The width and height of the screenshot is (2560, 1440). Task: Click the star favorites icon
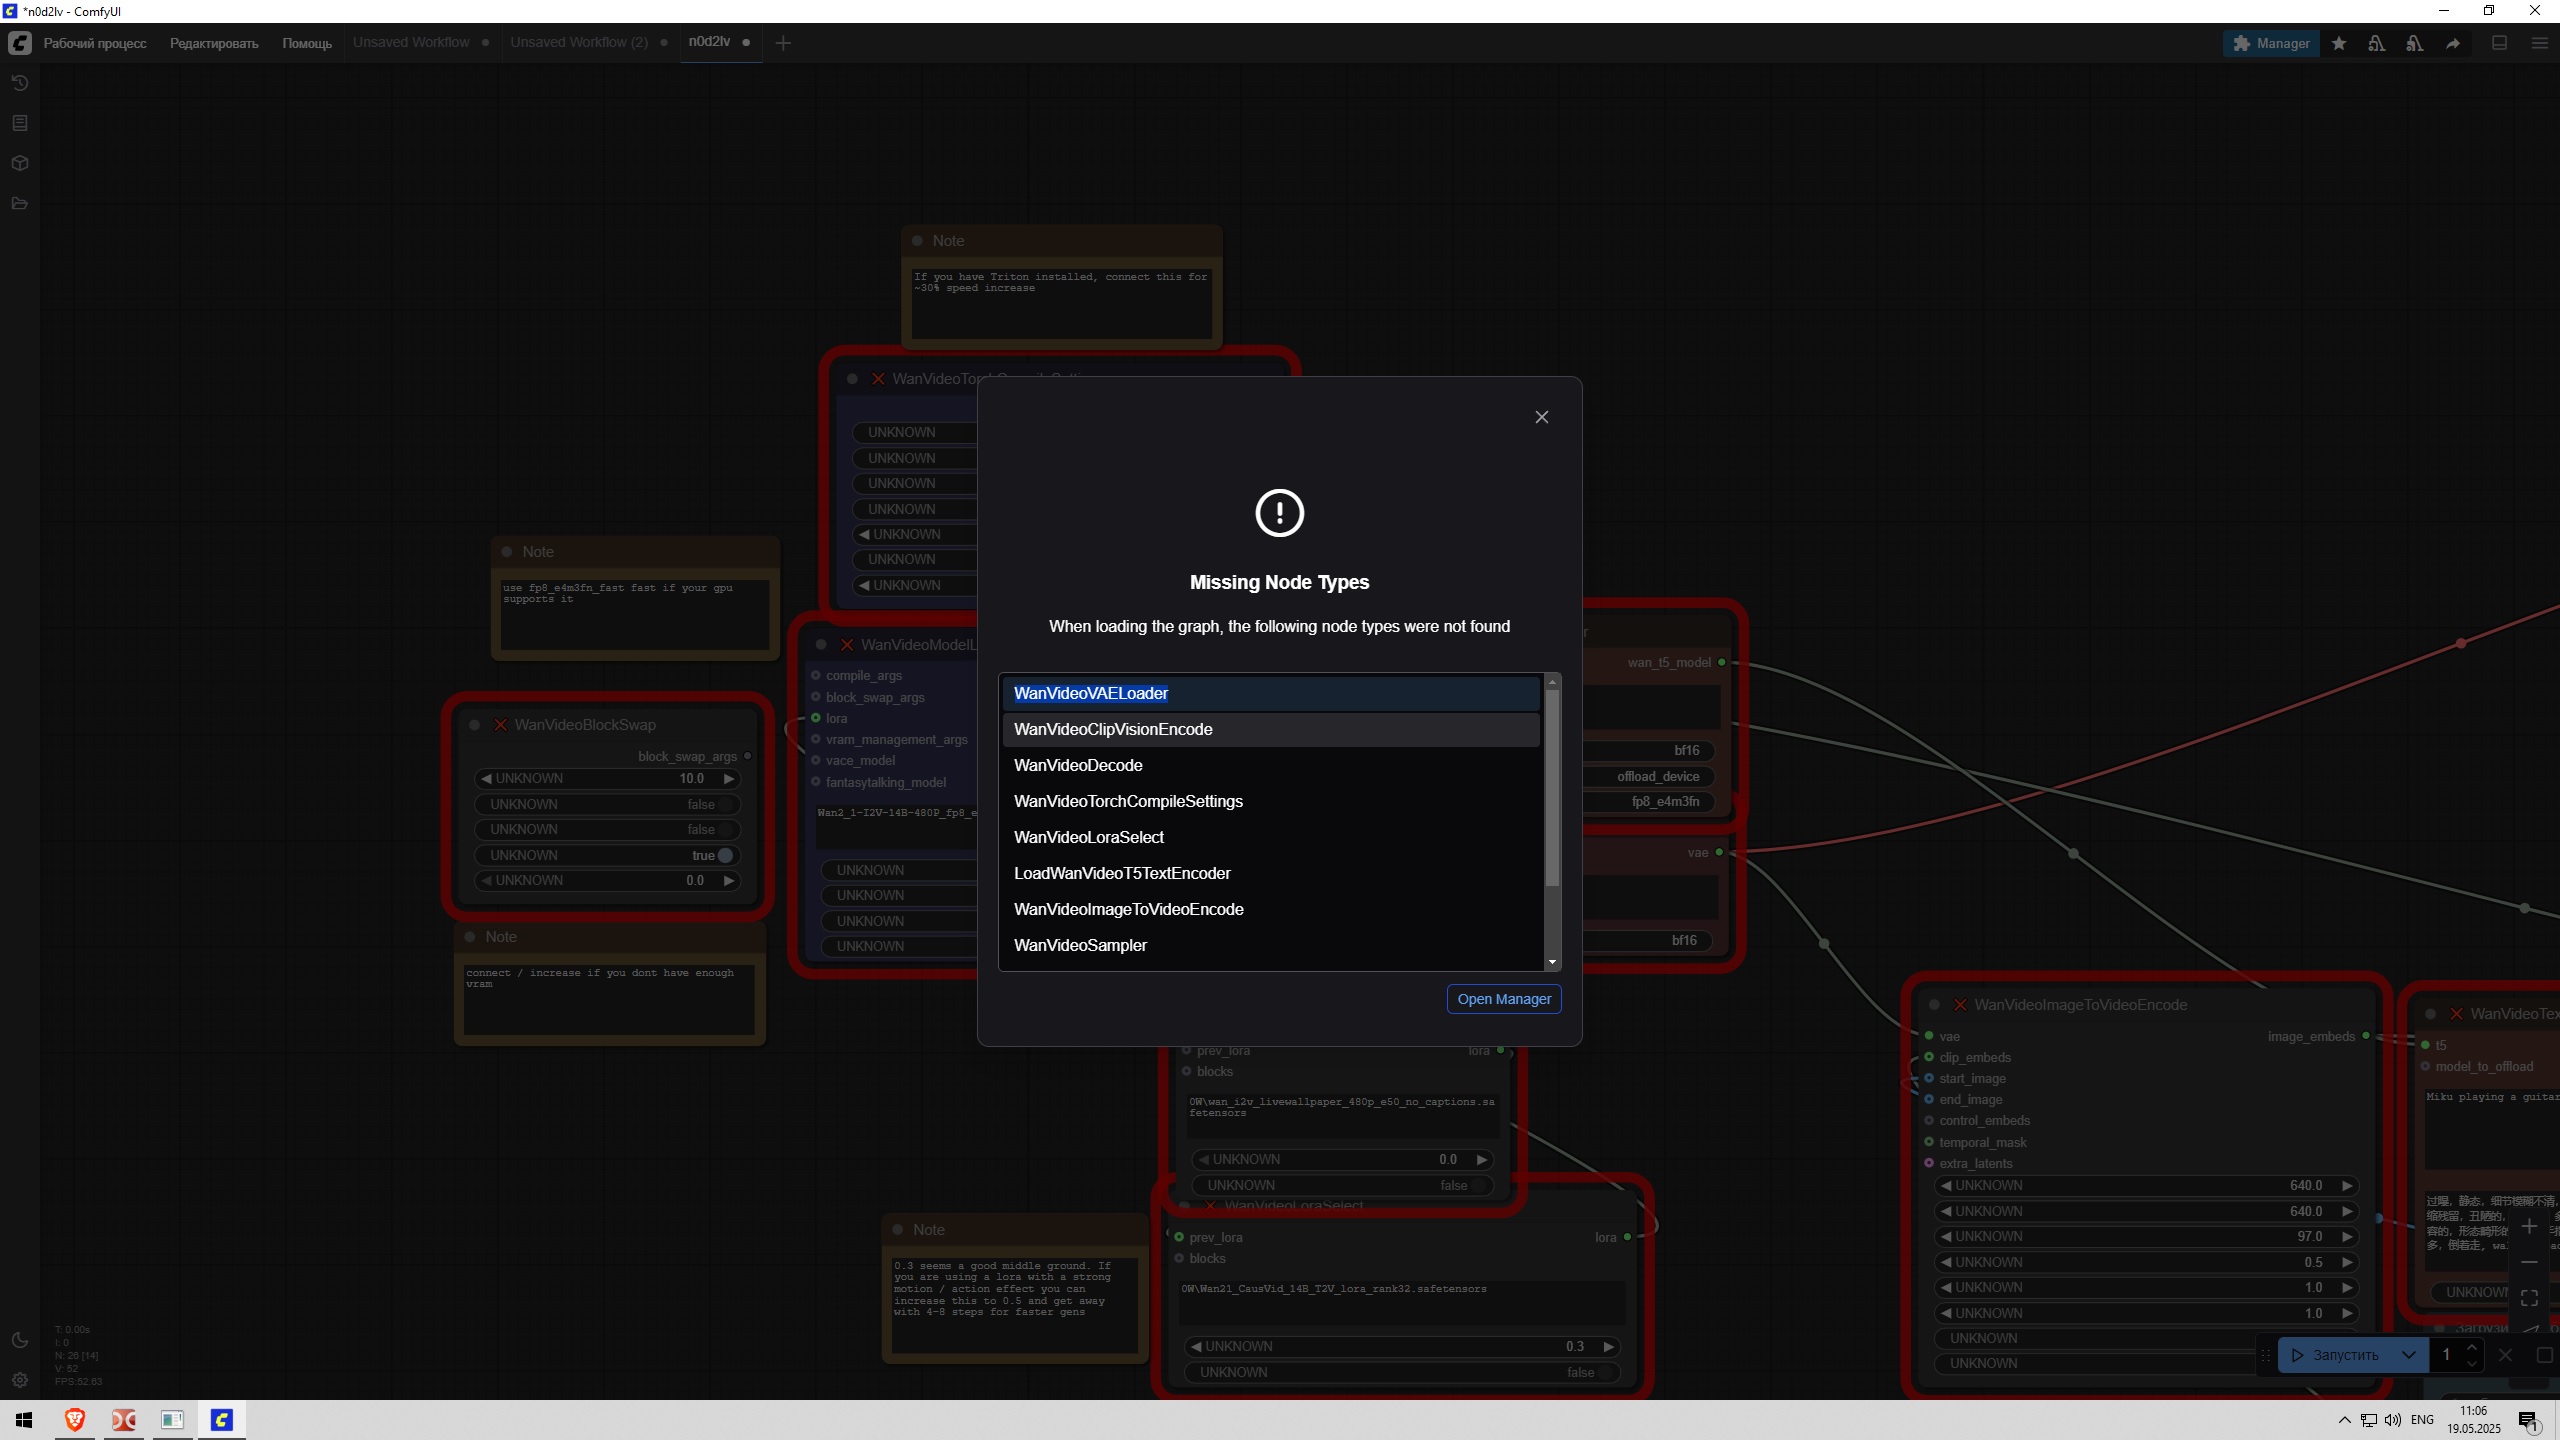click(2339, 43)
